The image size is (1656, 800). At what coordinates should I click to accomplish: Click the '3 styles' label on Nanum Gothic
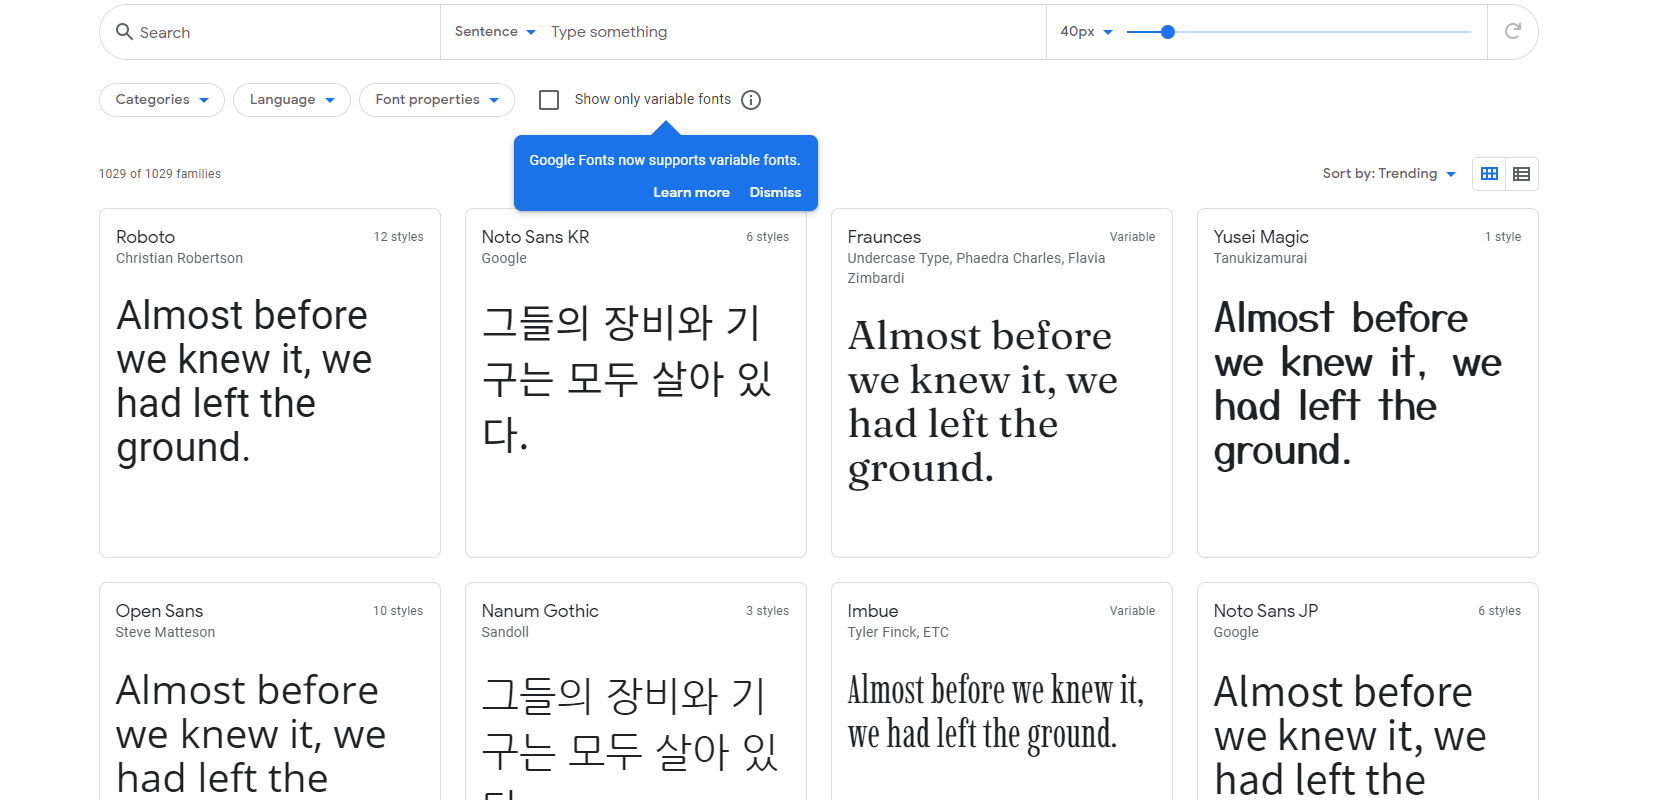tap(767, 611)
